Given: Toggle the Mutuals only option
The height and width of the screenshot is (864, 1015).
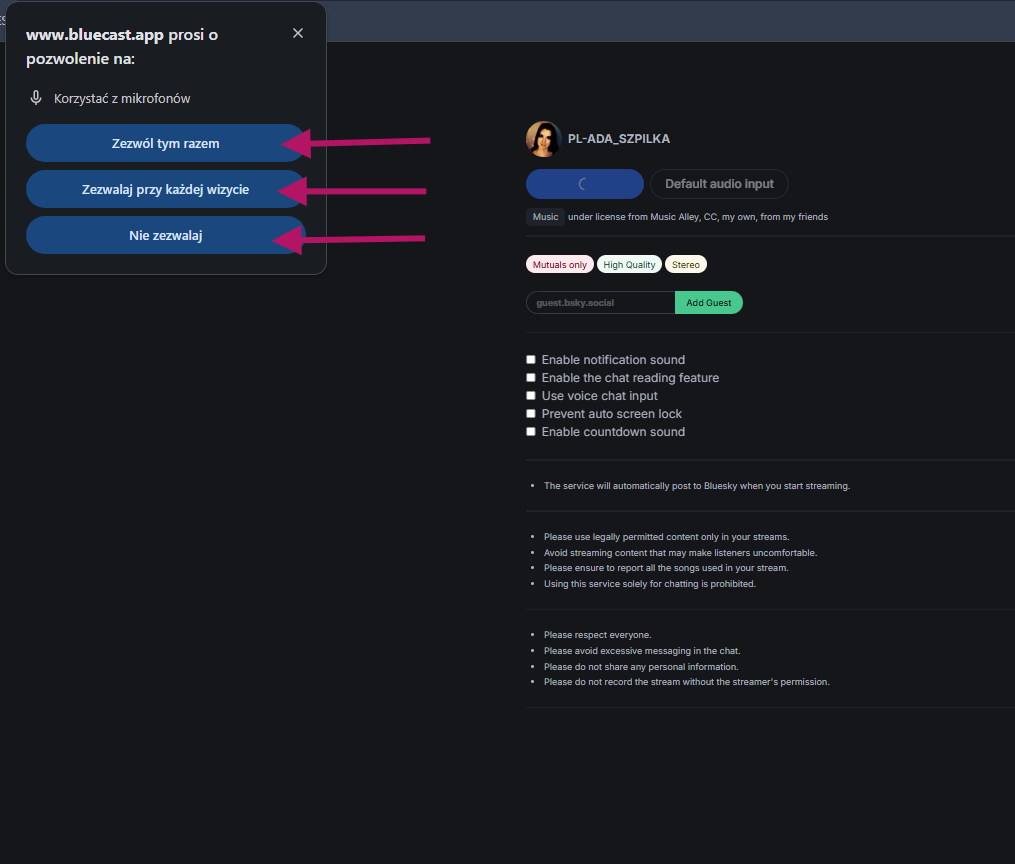Looking at the screenshot, I should click(559, 265).
